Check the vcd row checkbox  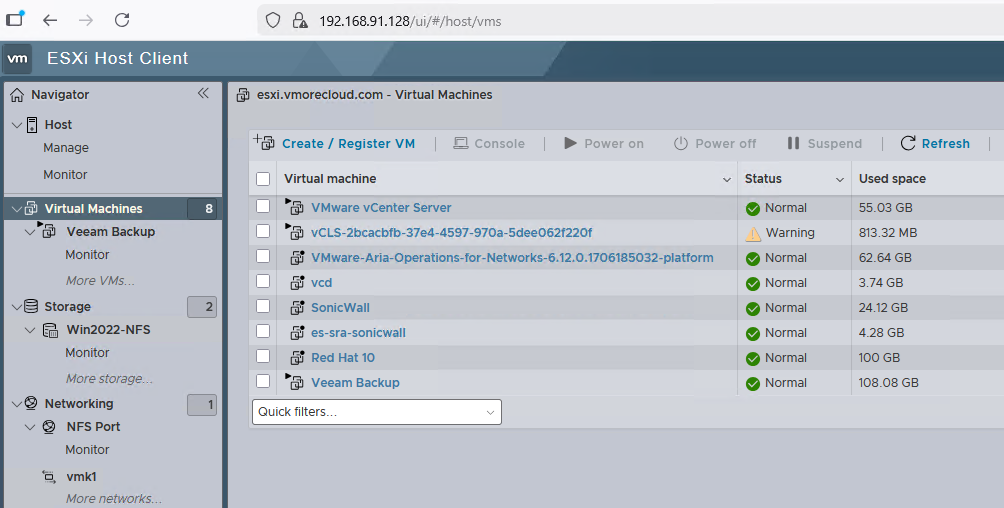pyautogui.click(x=263, y=281)
